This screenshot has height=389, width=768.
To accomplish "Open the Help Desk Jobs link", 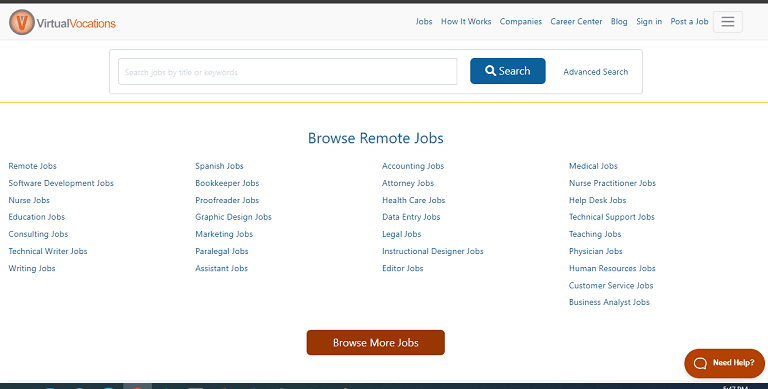I will tap(598, 200).
